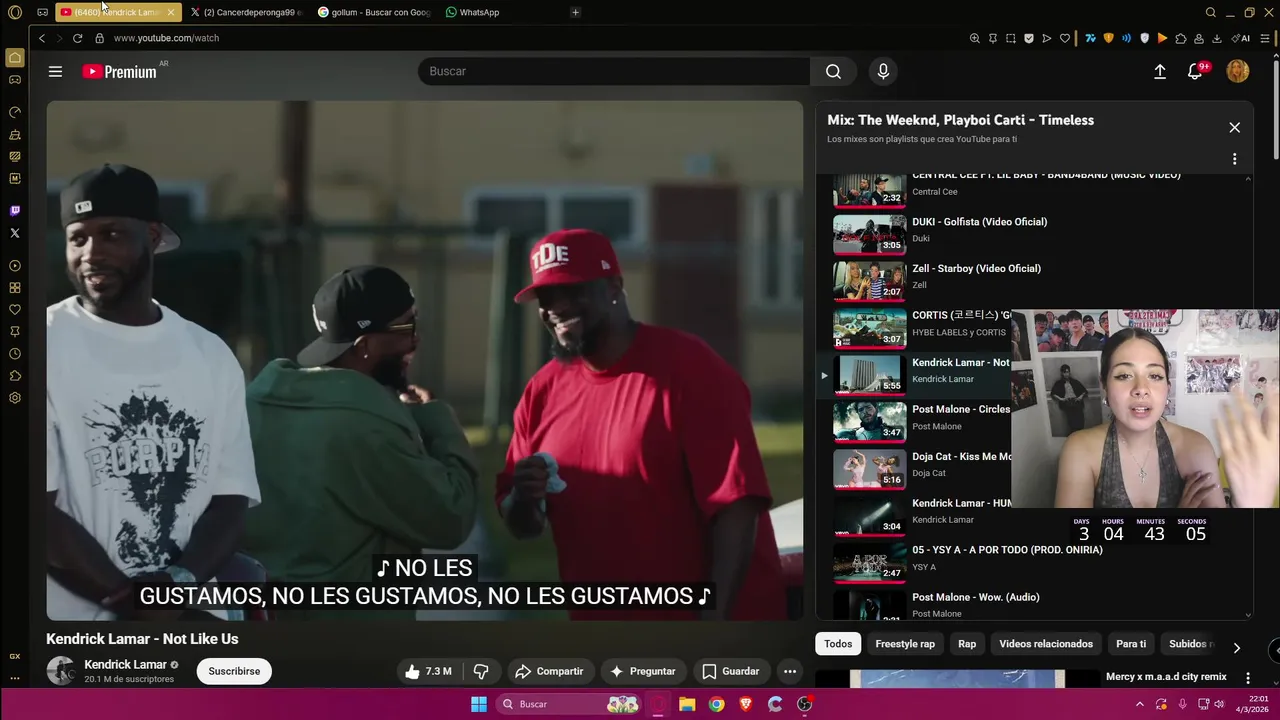Close the Mix playlist panel
Viewport: 1280px width, 720px height.
(x=1234, y=127)
